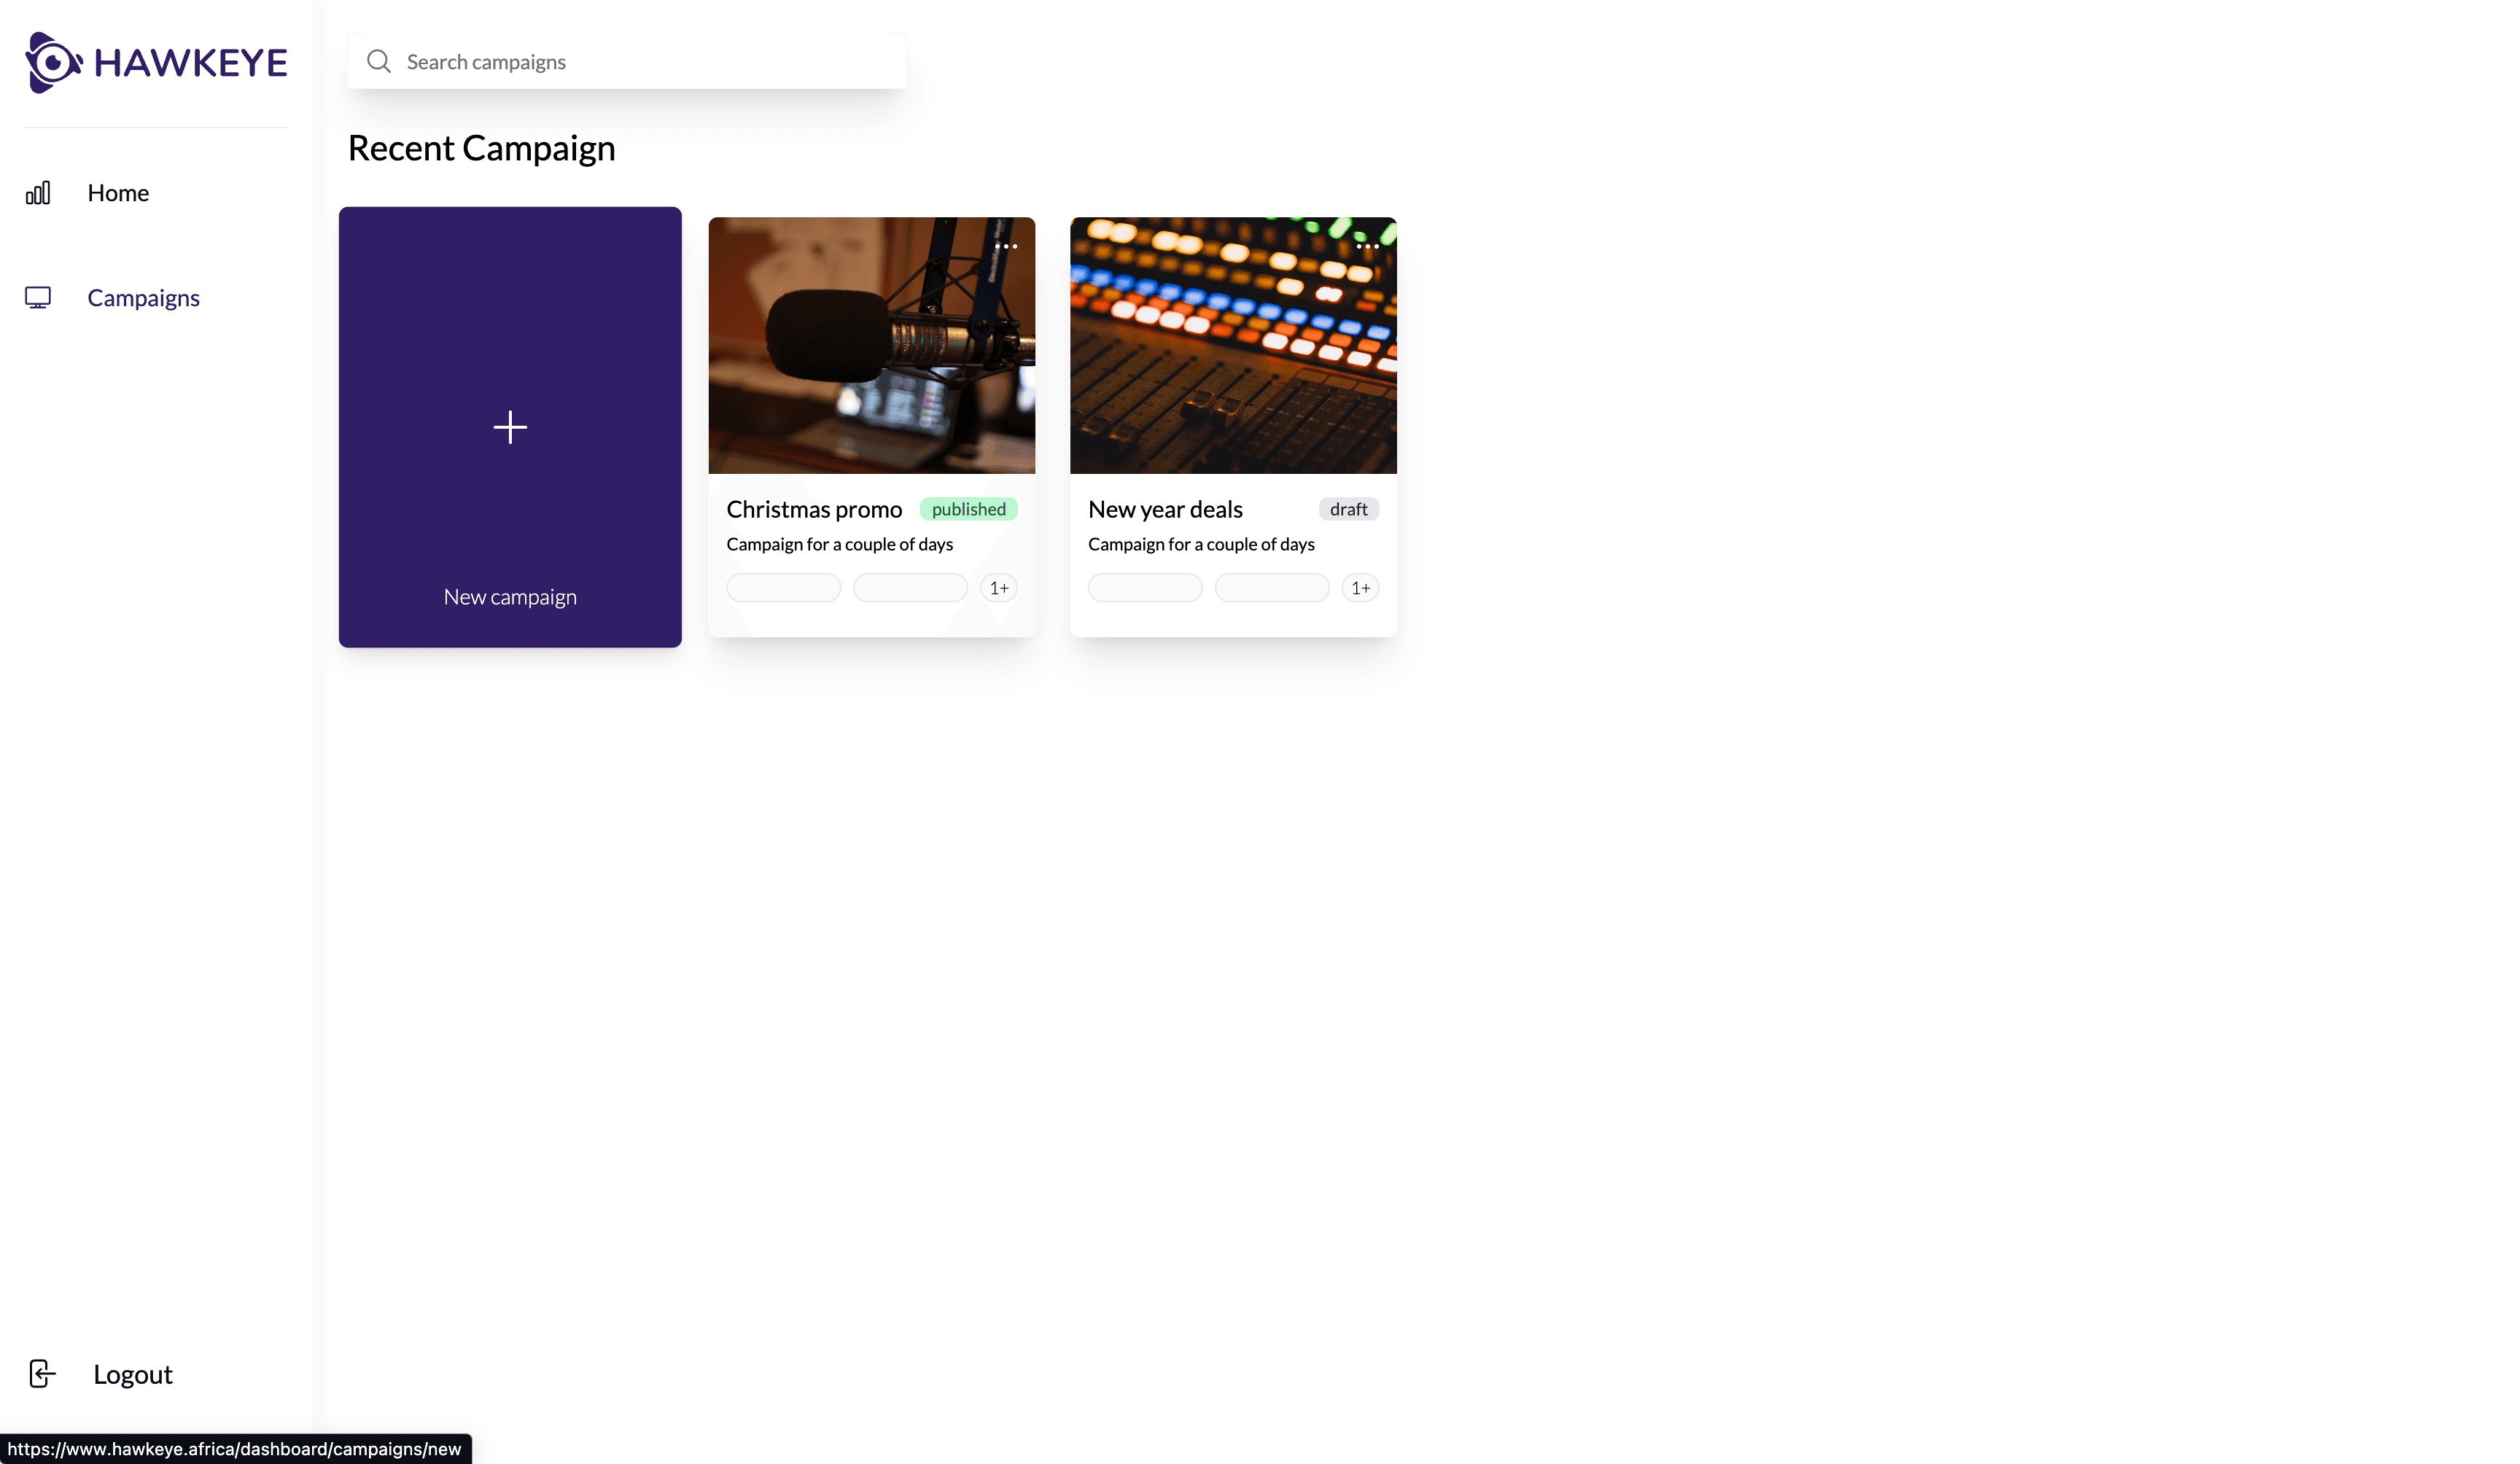Open the three-dot menu on Christmas promo
This screenshot has width=2520, height=1464.
(x=1006, y=246)
